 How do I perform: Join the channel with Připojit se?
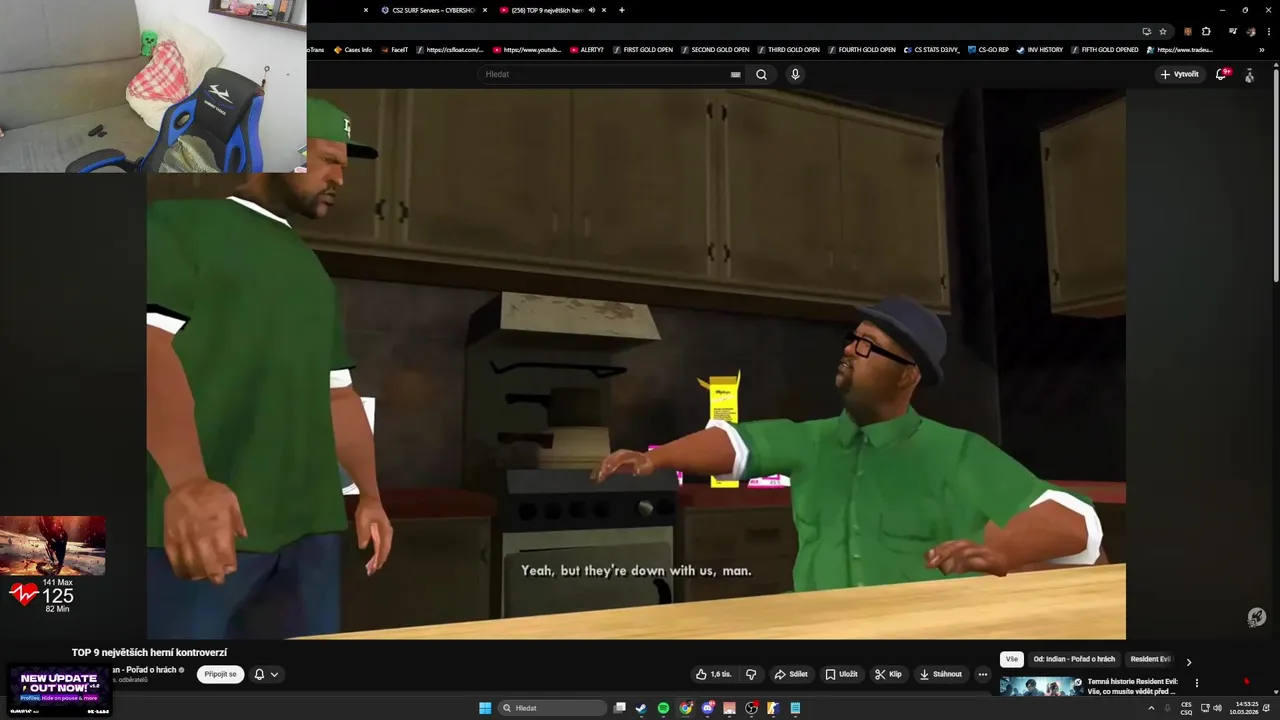[x=220, y=674]
